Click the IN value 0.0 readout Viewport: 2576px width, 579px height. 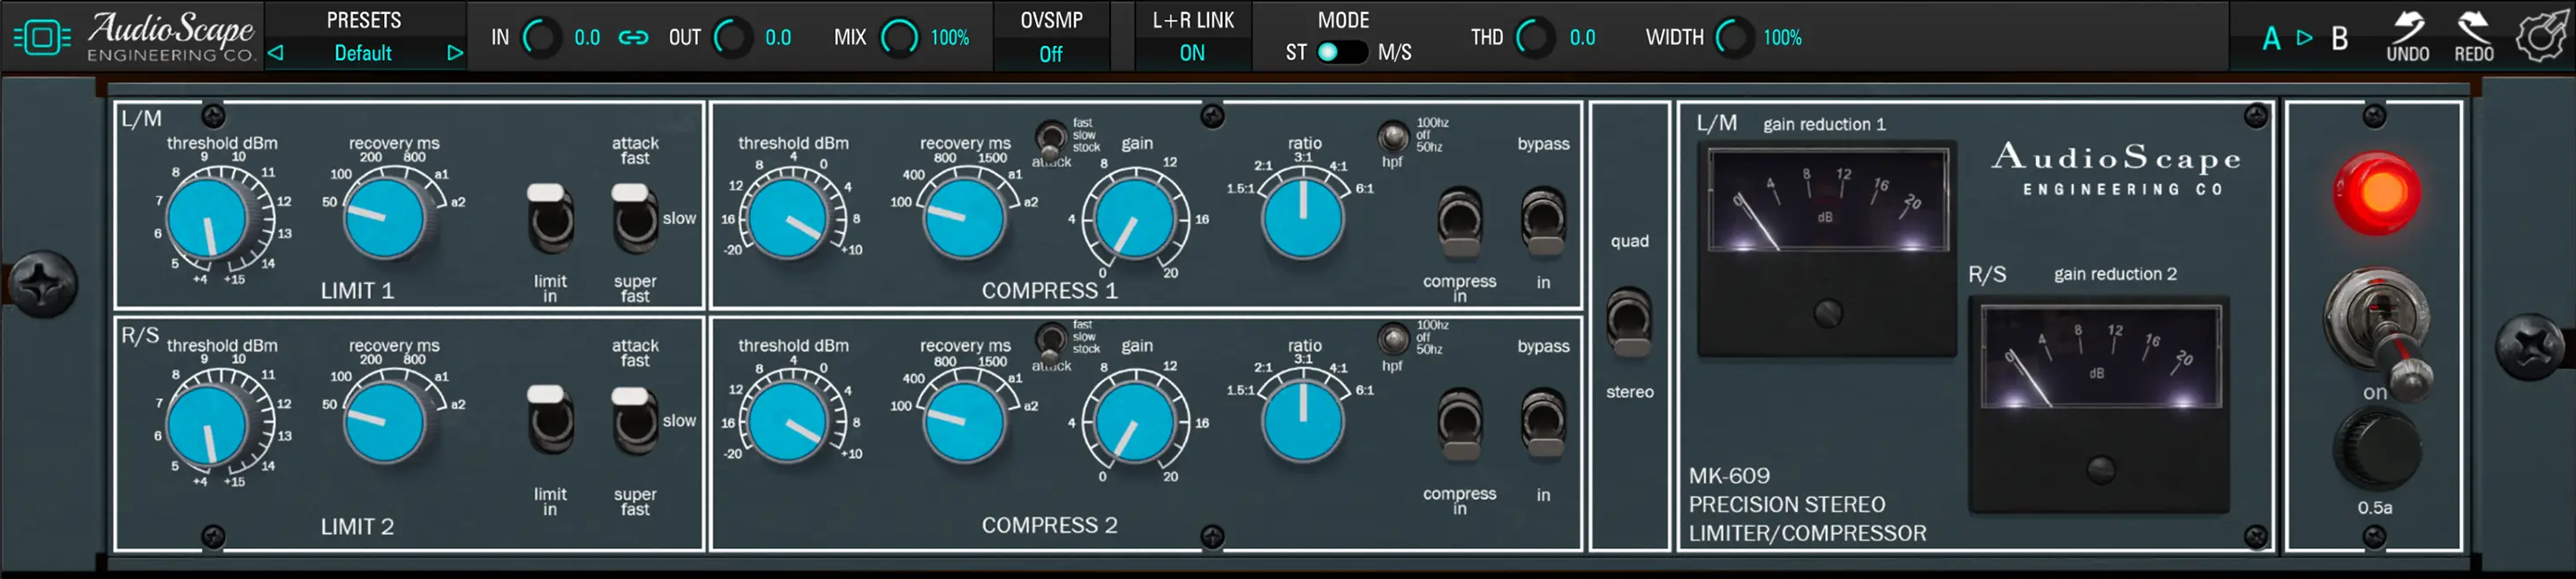tap(587, 38)
